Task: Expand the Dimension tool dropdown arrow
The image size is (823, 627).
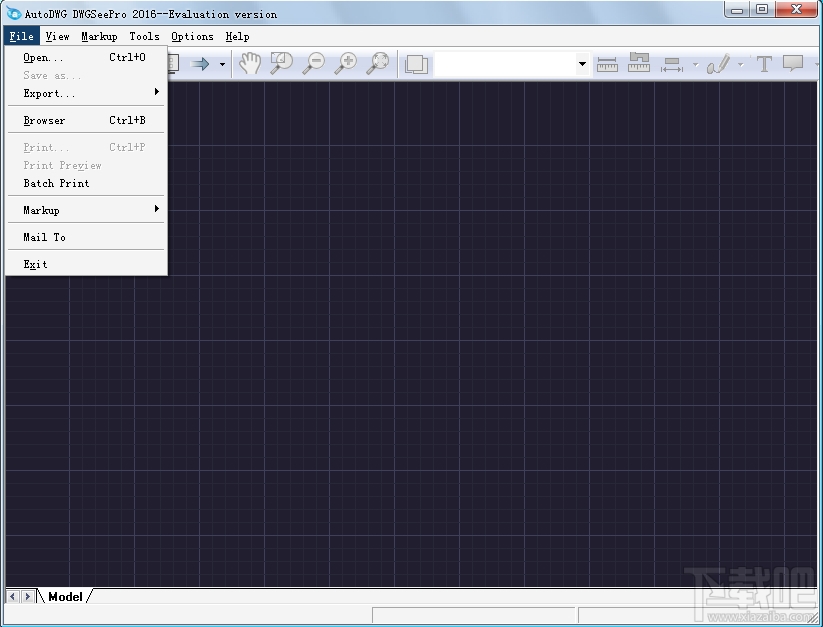Action: coord(695,65)
